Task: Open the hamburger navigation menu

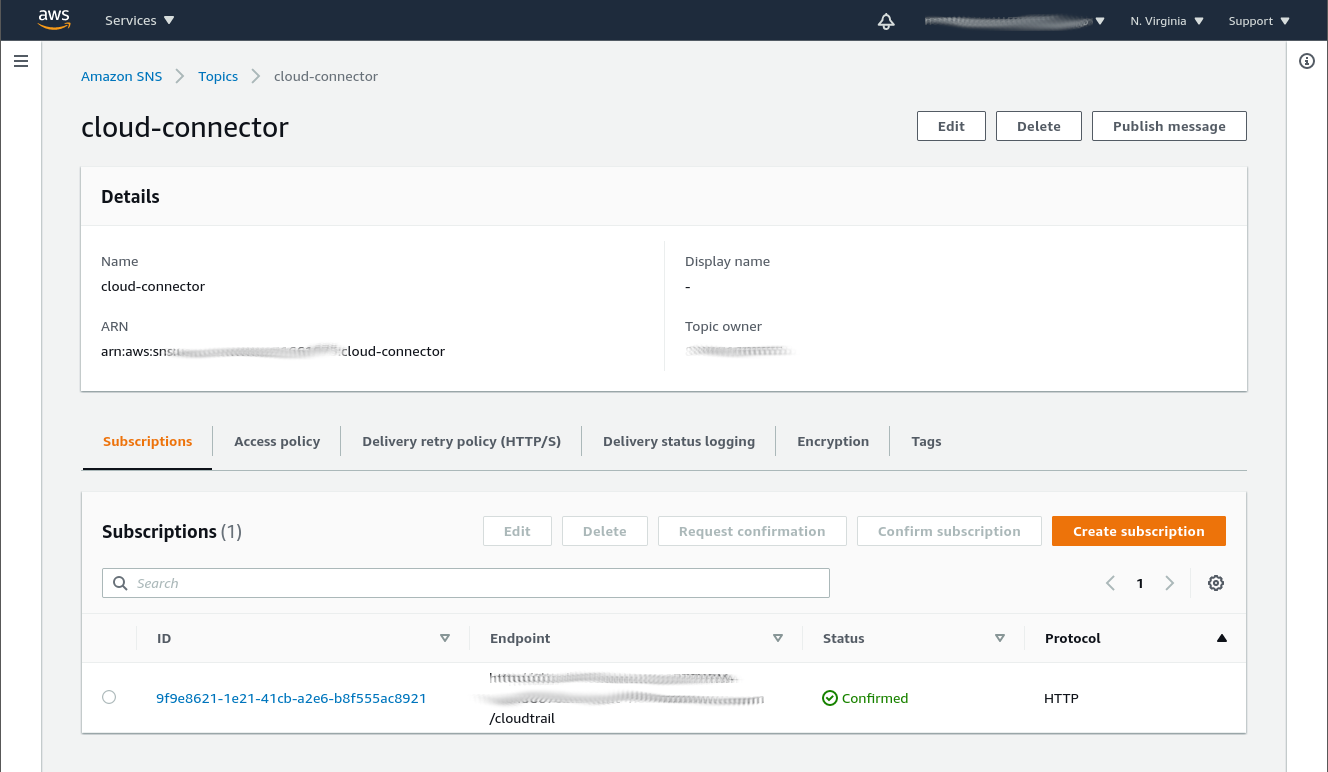Action: pos(20,61)
